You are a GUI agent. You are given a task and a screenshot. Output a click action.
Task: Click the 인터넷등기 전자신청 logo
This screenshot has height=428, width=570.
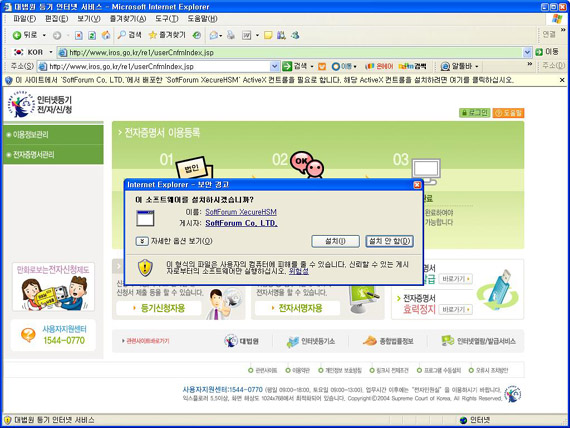pyautogui.click(x=40, y=104)
